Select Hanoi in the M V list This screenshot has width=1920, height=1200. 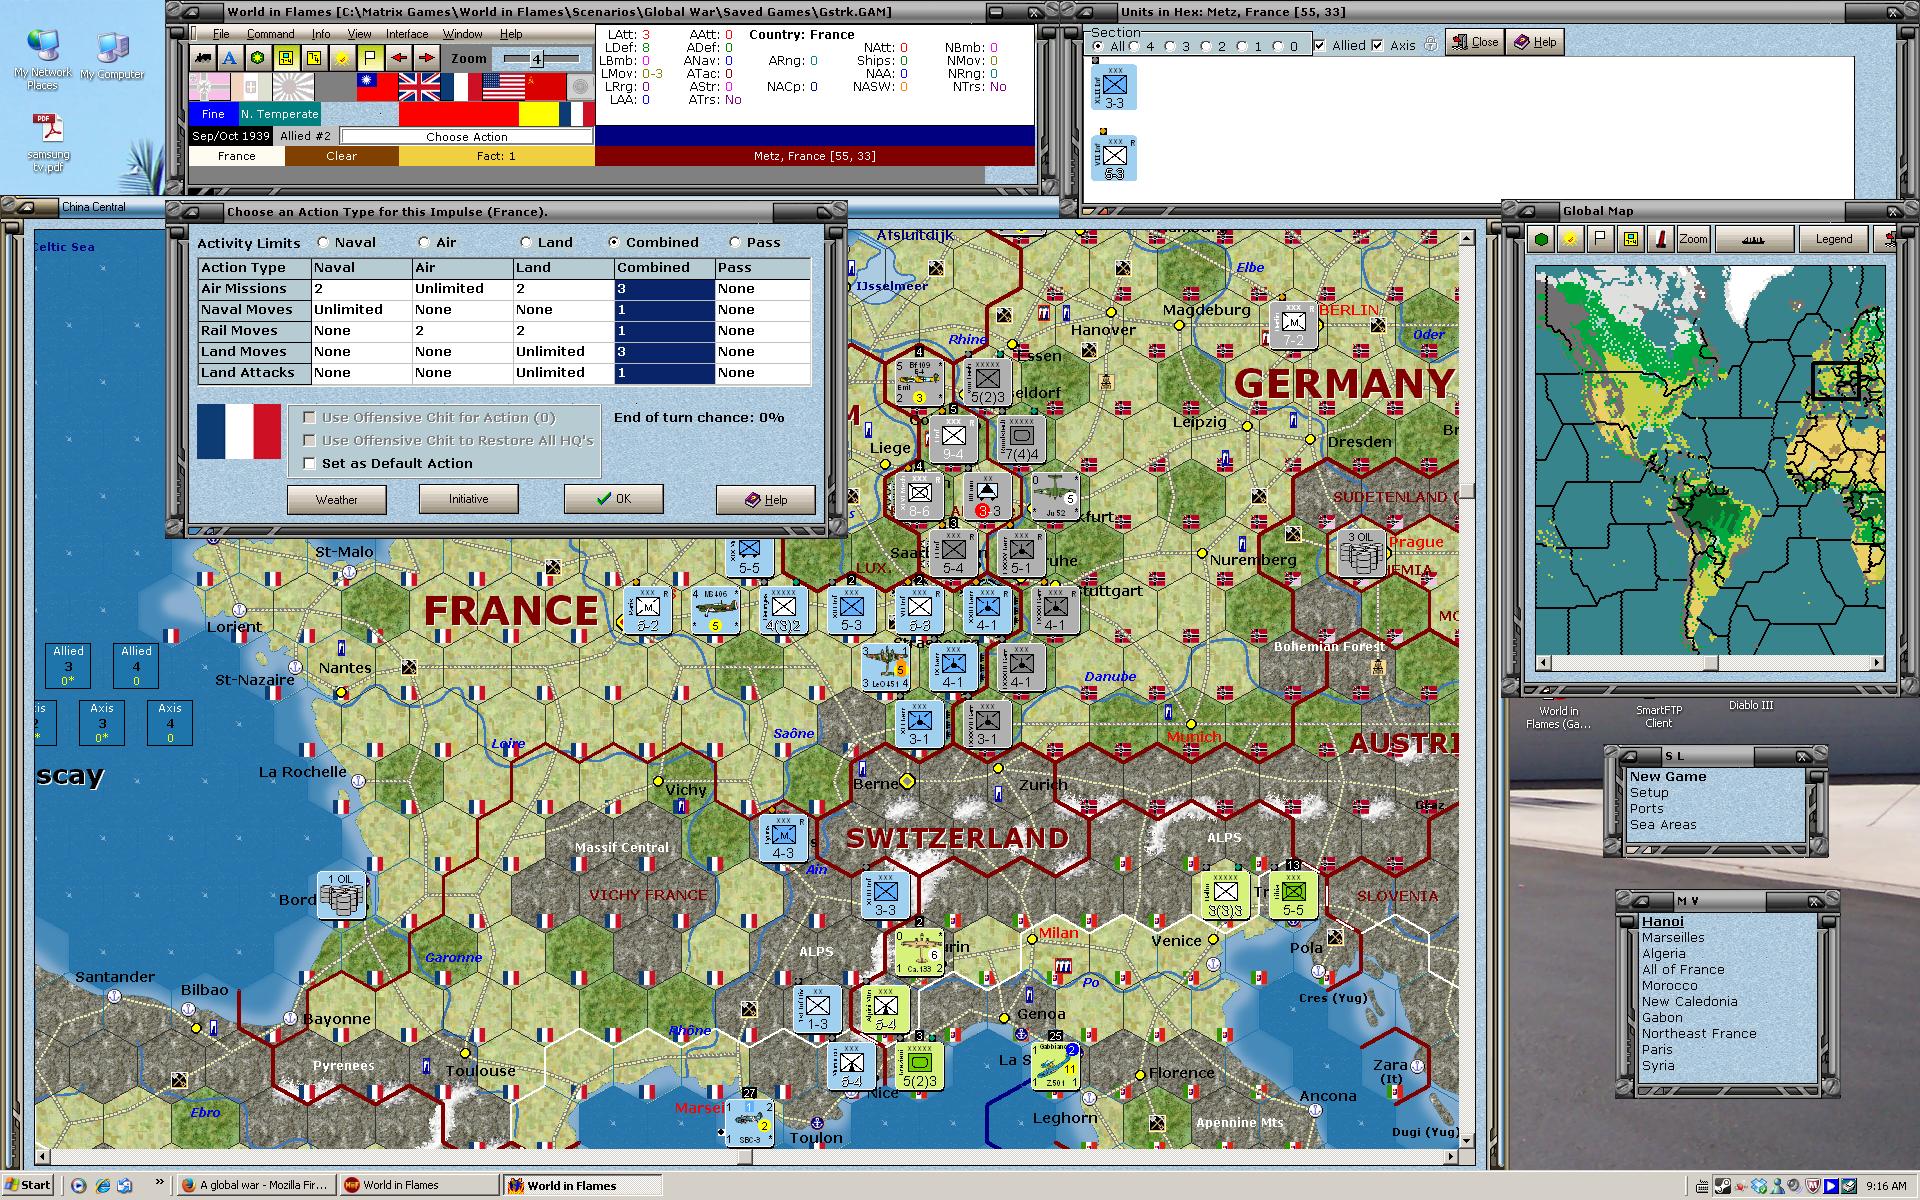(x=1662, y=922)
